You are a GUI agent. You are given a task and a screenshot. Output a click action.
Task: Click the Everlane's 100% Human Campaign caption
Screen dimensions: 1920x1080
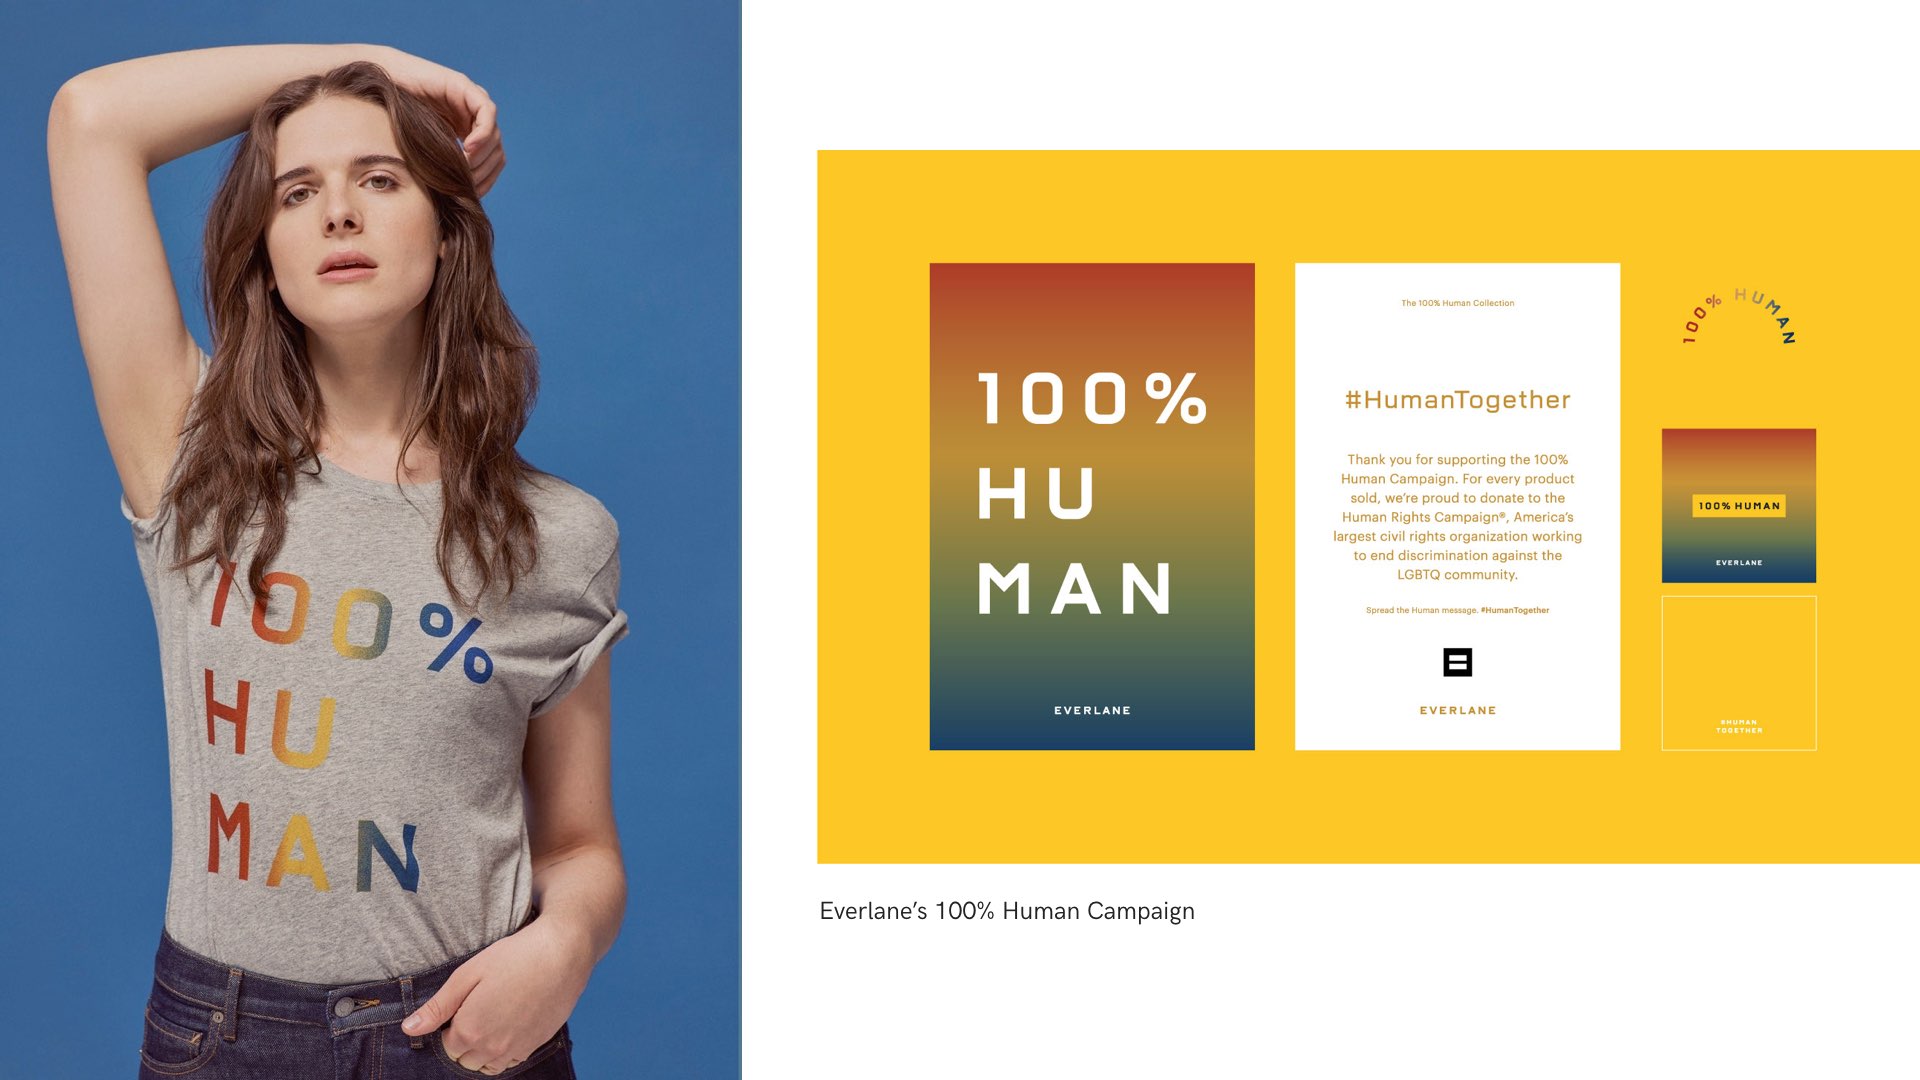click(1007, 911)
